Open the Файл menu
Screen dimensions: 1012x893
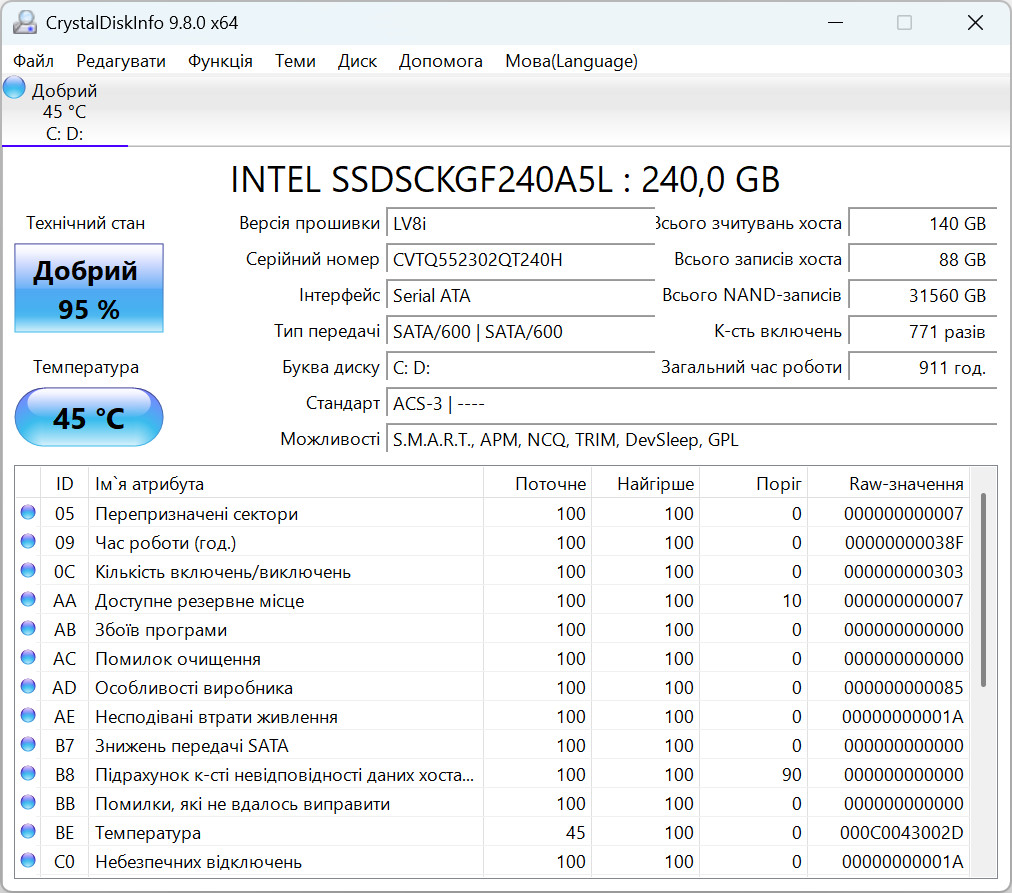pos(34,61)
